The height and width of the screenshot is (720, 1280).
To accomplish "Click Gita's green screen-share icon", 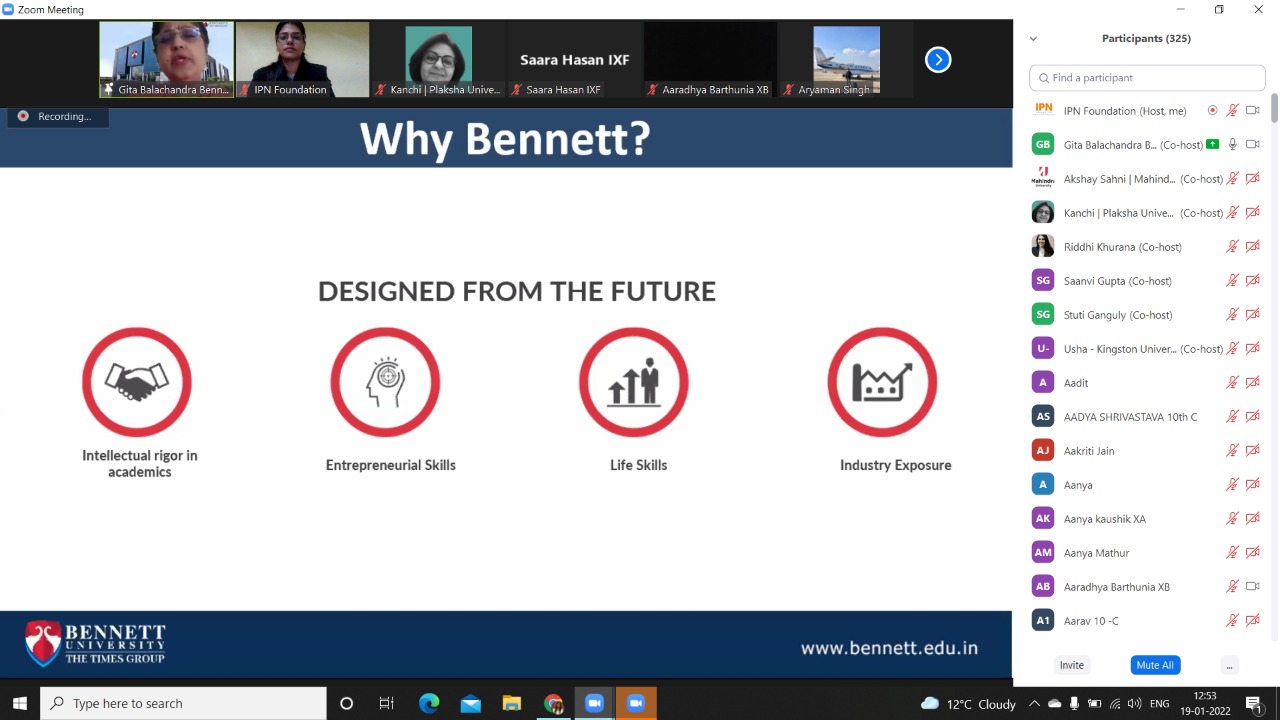I will tap(1213, 145).
